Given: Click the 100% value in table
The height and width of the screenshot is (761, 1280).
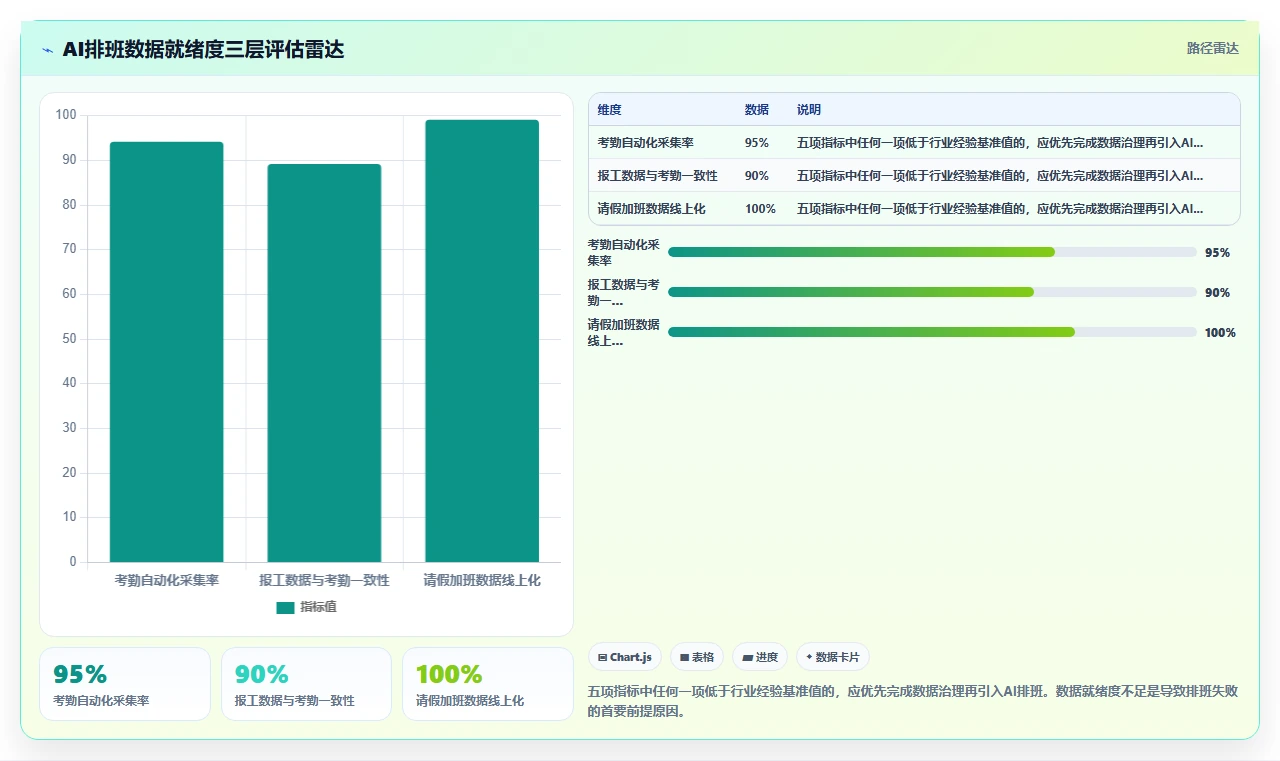Looking at the screenshot, I should pyautogui.click(x=760, y=209).
